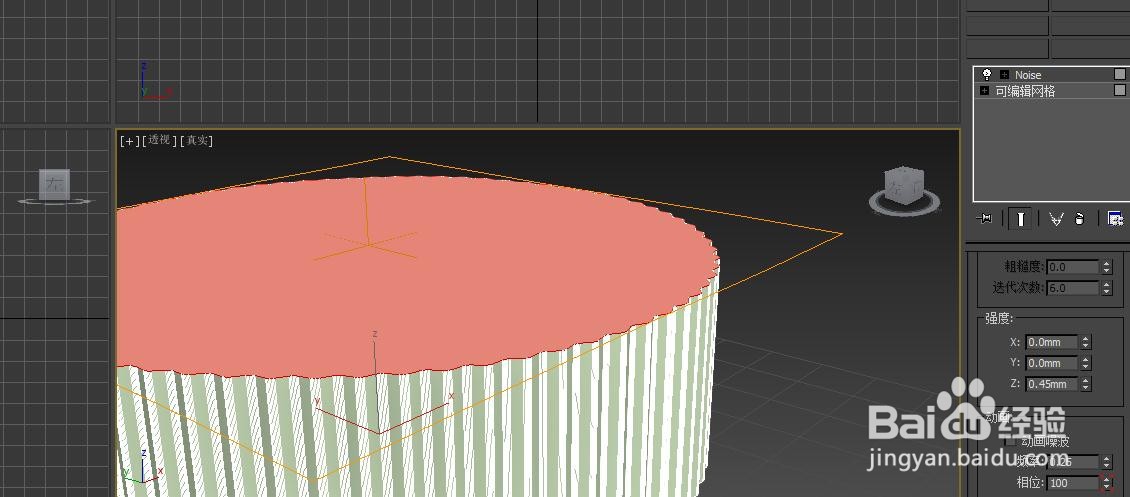Click the Pin Stack icon
The image size is (1130, 497).
(x=984, y=219)
